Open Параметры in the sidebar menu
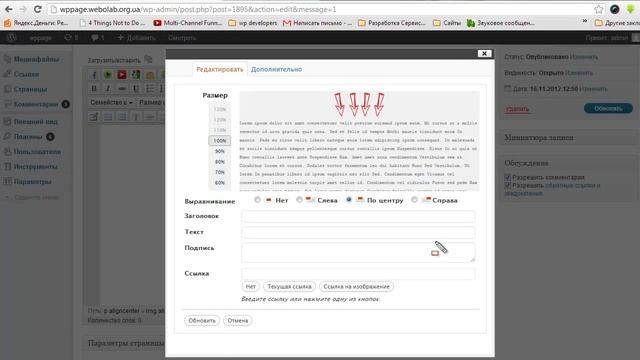Viewport: 640px width, 360px height. tap(33, 182)
